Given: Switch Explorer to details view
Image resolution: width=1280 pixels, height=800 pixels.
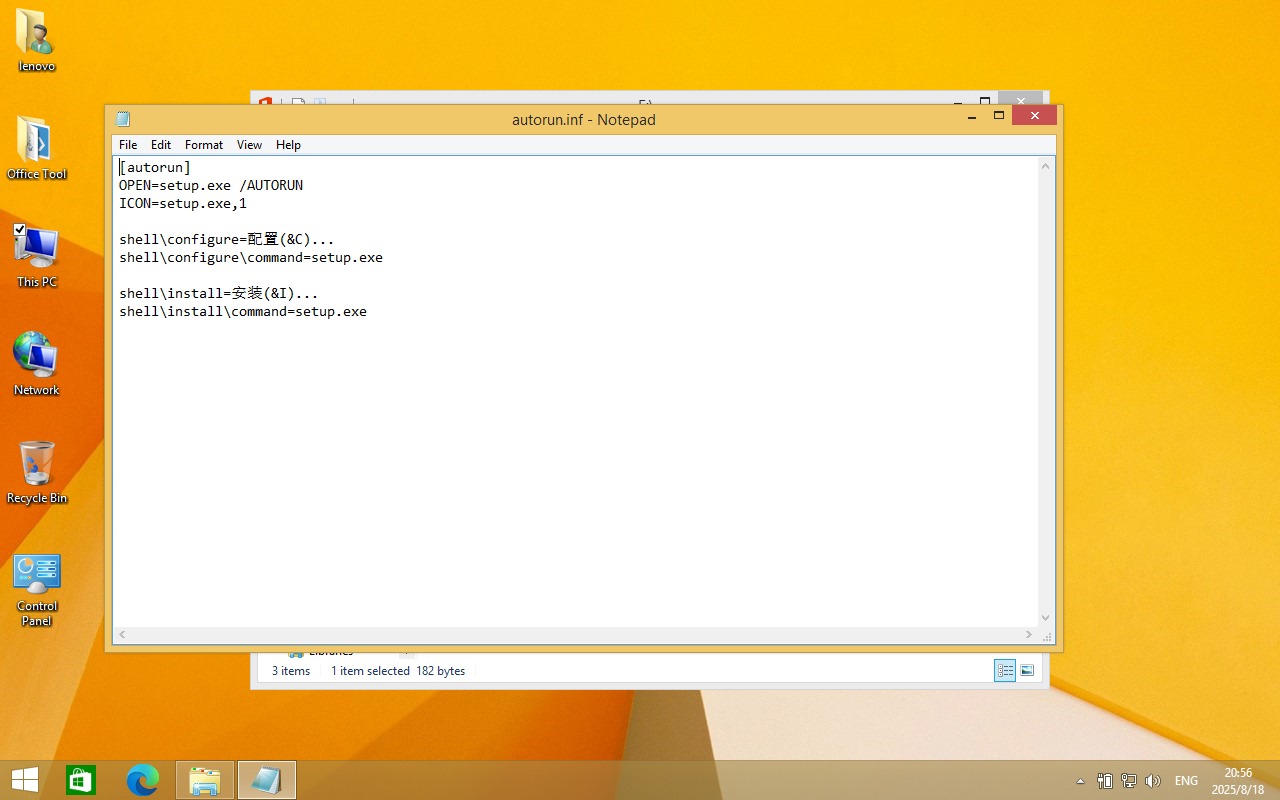Looking at the screenshot, I should [1005, 671].
